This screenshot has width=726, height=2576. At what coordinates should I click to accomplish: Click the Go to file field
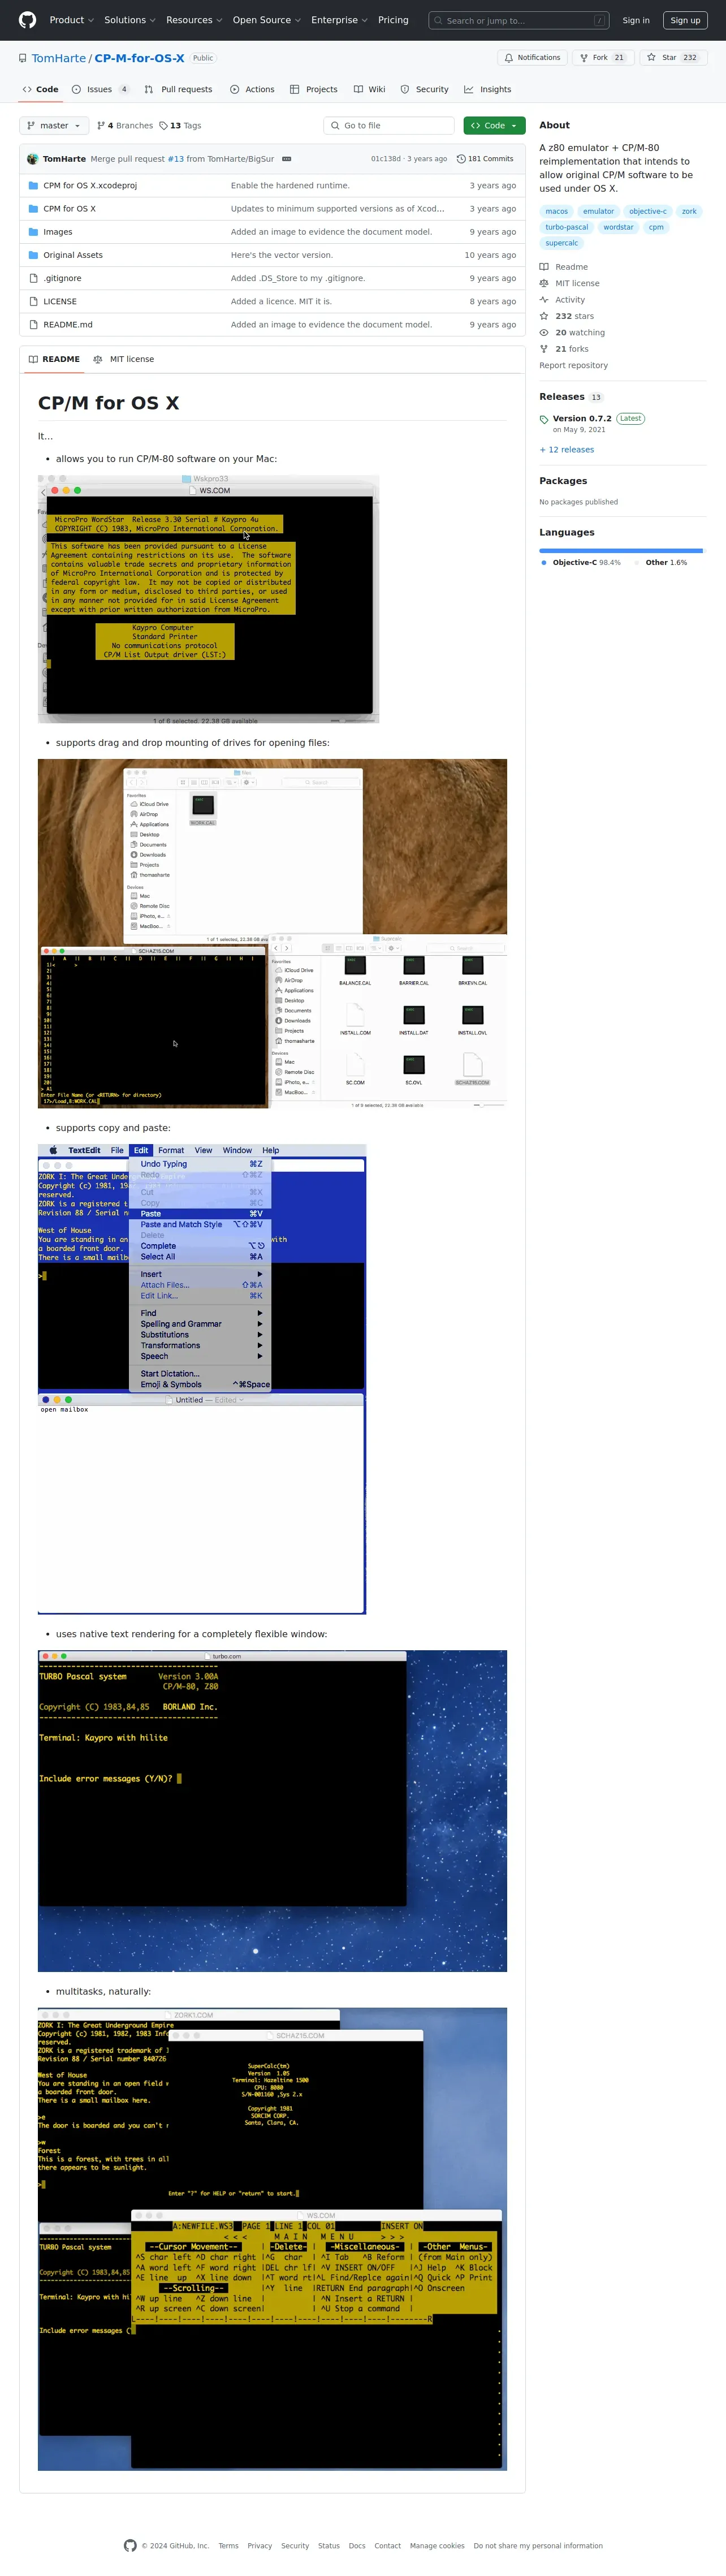point(389,126)
